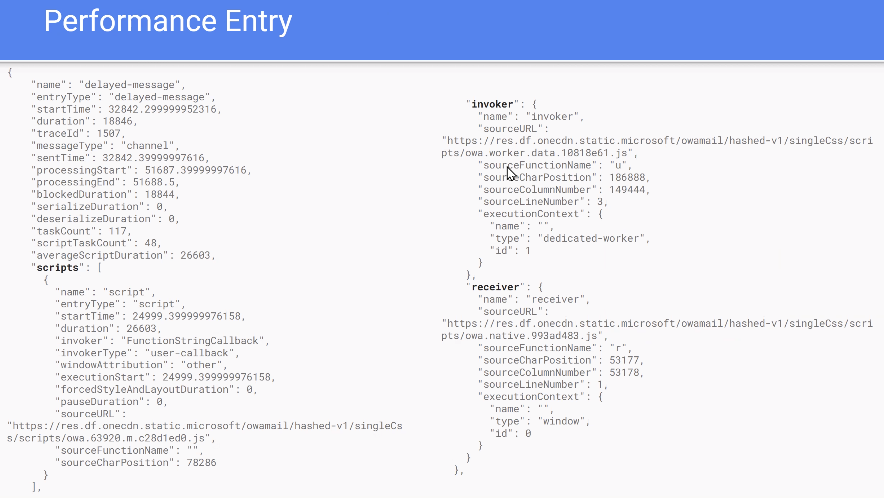Click the "Performance Entry" slide title

coord(168,21)
